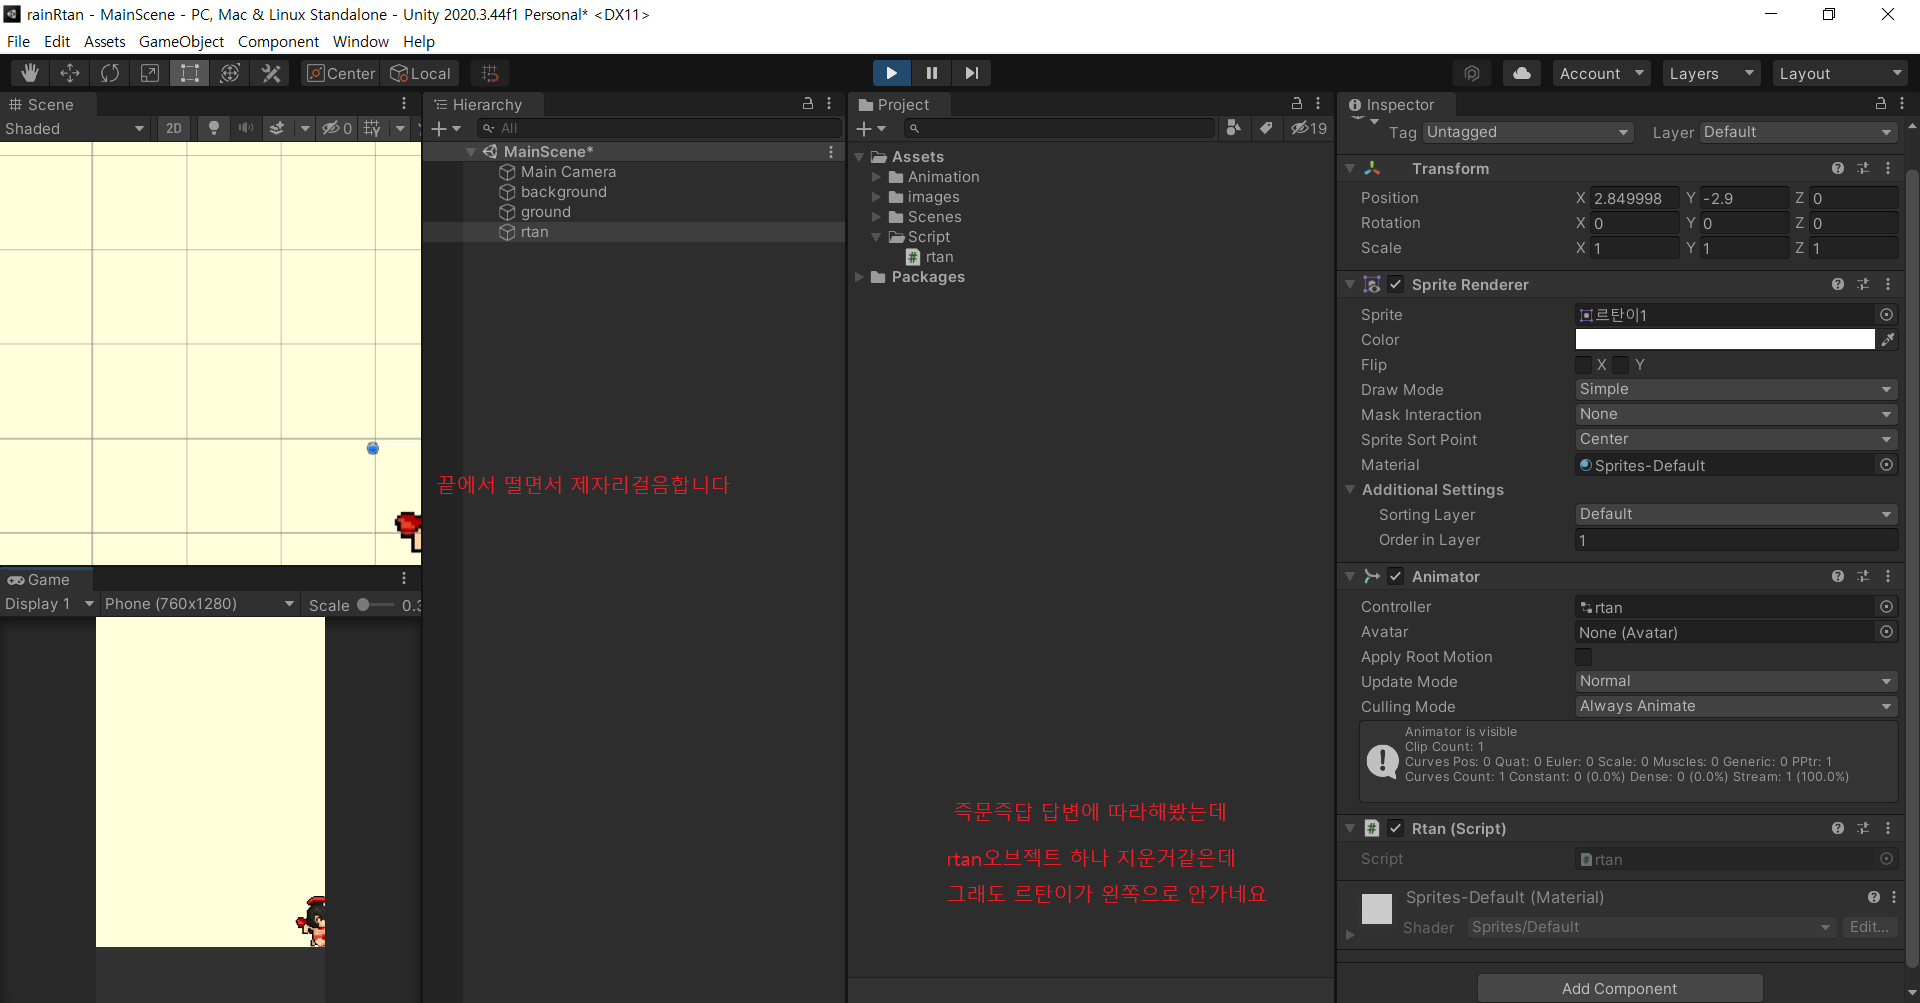This screenshot has height=1003, width=1920.
Task: Open Culling Mode dropdown
Action: [x=1736, y=706]
